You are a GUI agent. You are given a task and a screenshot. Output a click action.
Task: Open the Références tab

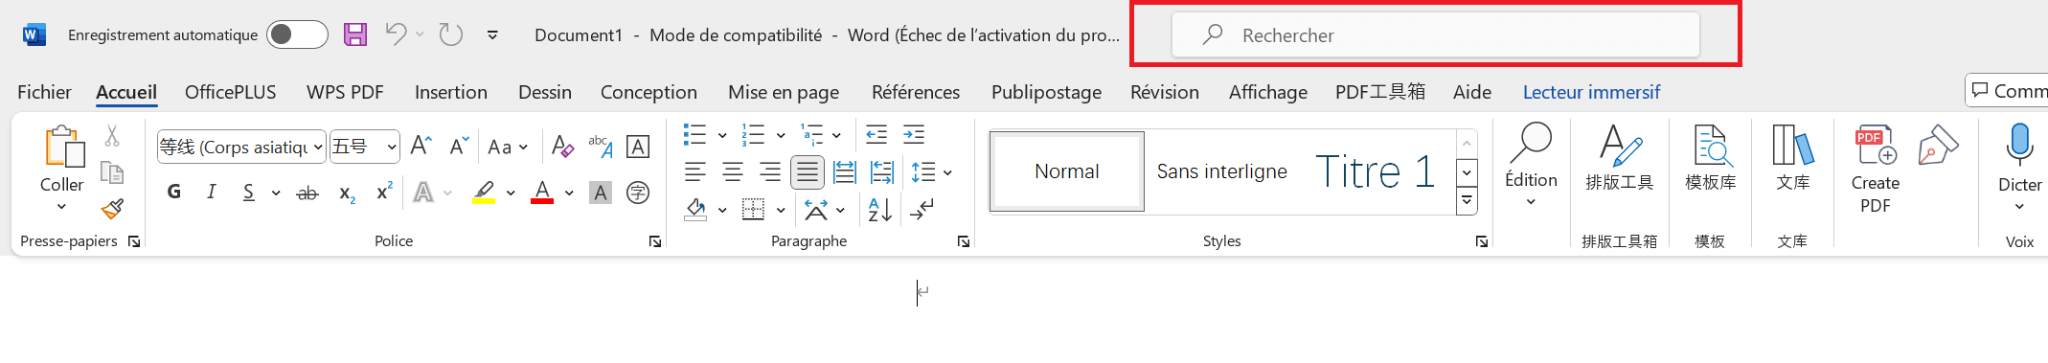point(916,92)
